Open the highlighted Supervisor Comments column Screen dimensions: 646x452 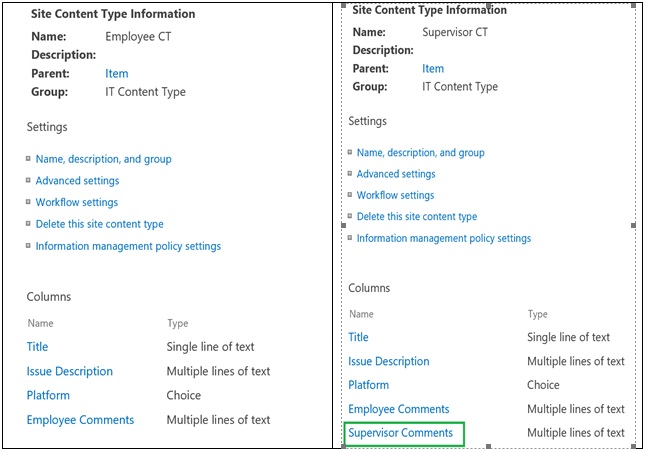(x=400, y=433)
